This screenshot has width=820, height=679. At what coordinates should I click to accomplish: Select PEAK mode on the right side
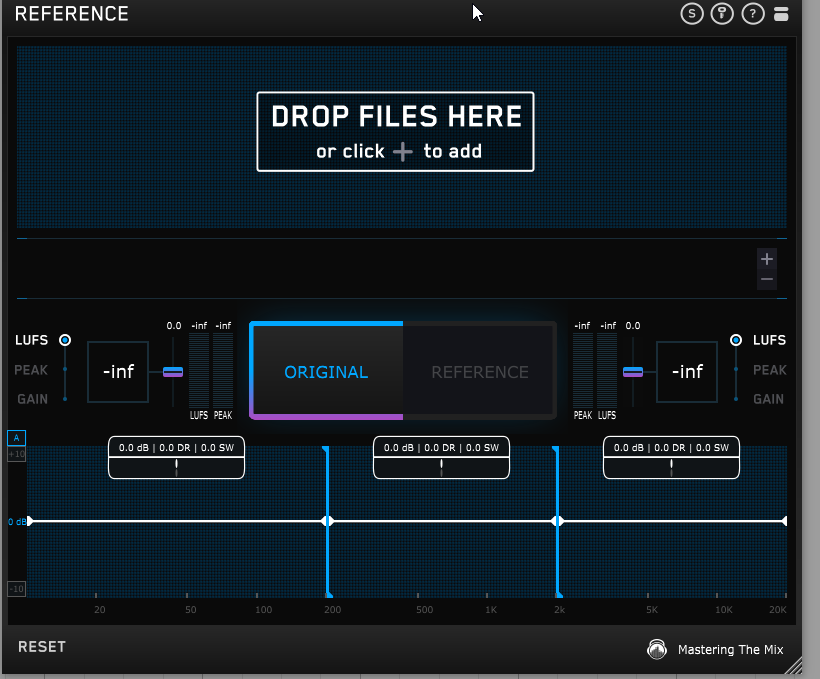(769, 370)
